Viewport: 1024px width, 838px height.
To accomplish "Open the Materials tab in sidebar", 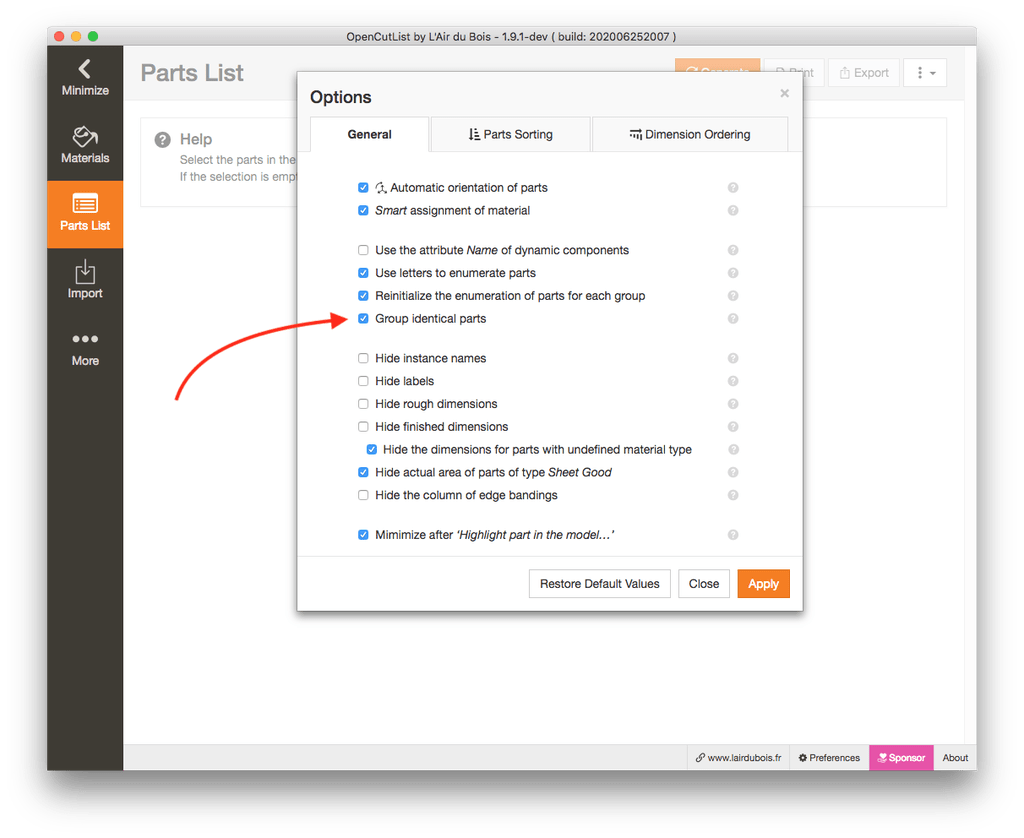I will click(85, 146).
